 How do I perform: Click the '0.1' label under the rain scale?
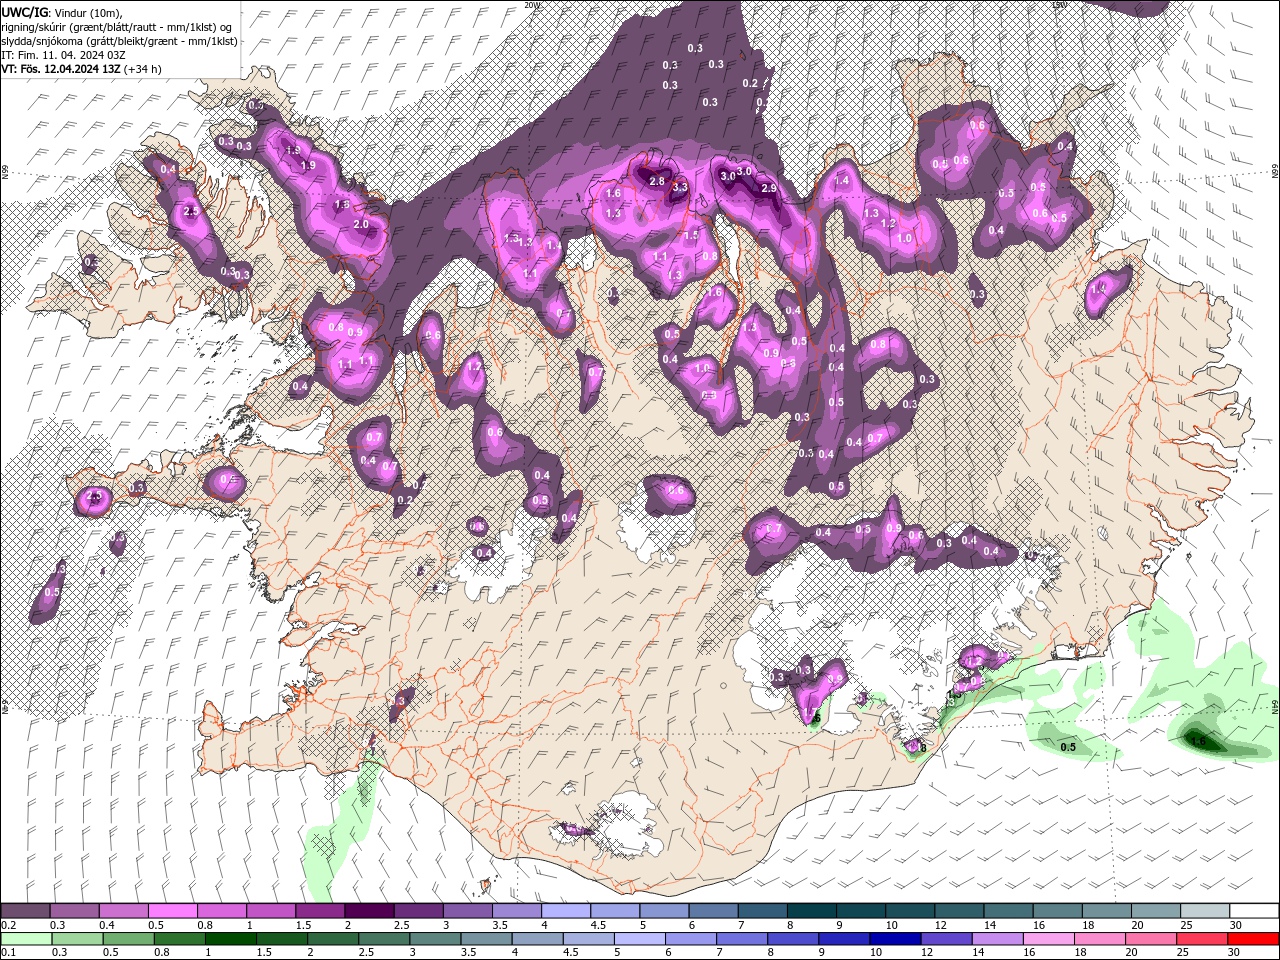(x=8, y=952)
